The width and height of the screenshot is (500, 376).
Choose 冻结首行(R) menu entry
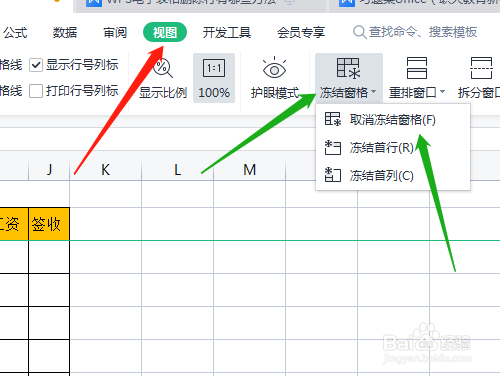[x=393, y=147]
